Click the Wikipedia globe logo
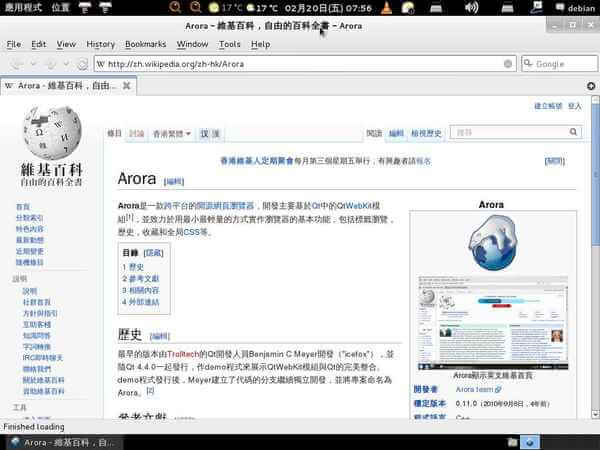 click(52, 132)
